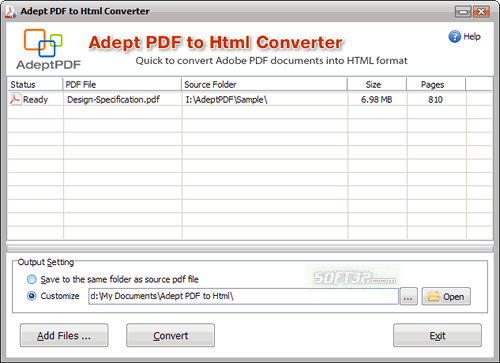Screen dimensions: 500x363
Task: Close the Adept PDF to Html Converter window
Action: (x=481, y=12)
